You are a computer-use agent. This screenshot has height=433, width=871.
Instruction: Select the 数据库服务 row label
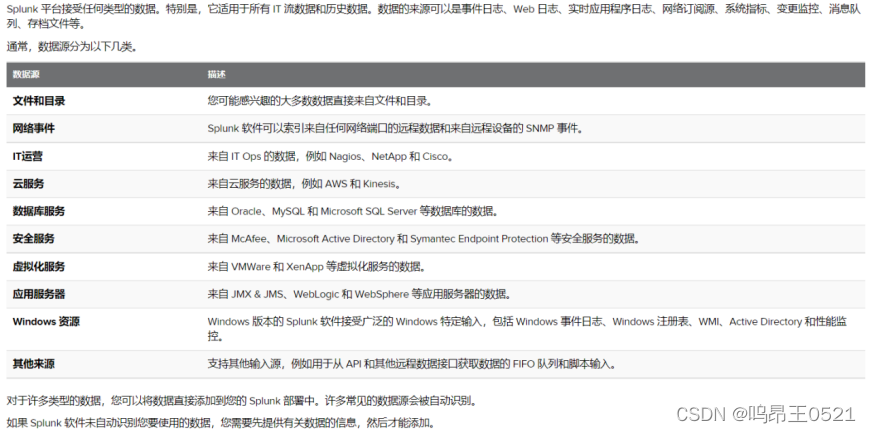point(39,211)
